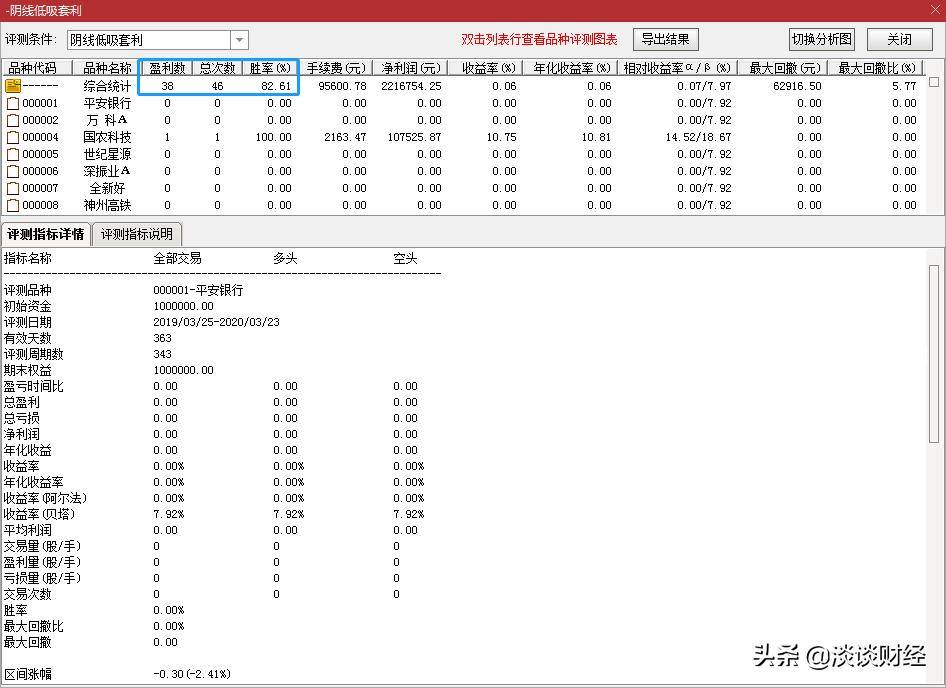
Task: Click the 关闭 button
Action: (x=899, y=39)
